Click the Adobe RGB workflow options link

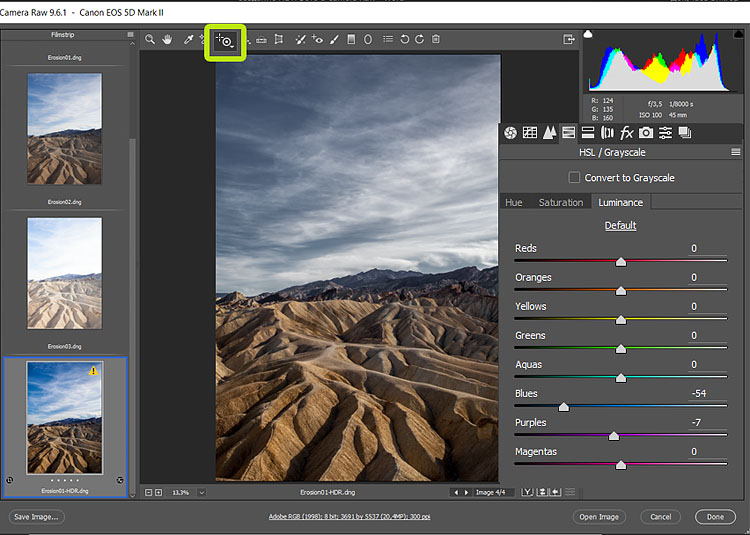click(347, 517)
